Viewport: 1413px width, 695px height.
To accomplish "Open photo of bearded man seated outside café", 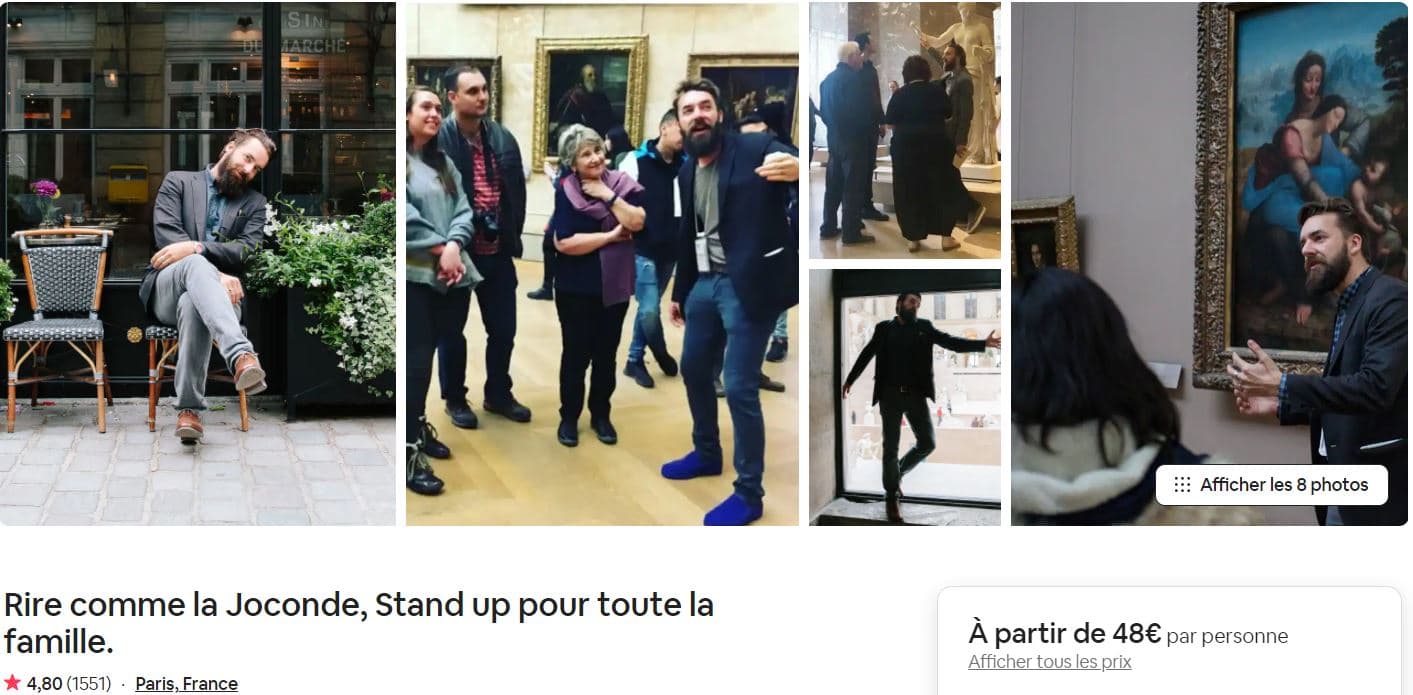I will tap(198, 263).
